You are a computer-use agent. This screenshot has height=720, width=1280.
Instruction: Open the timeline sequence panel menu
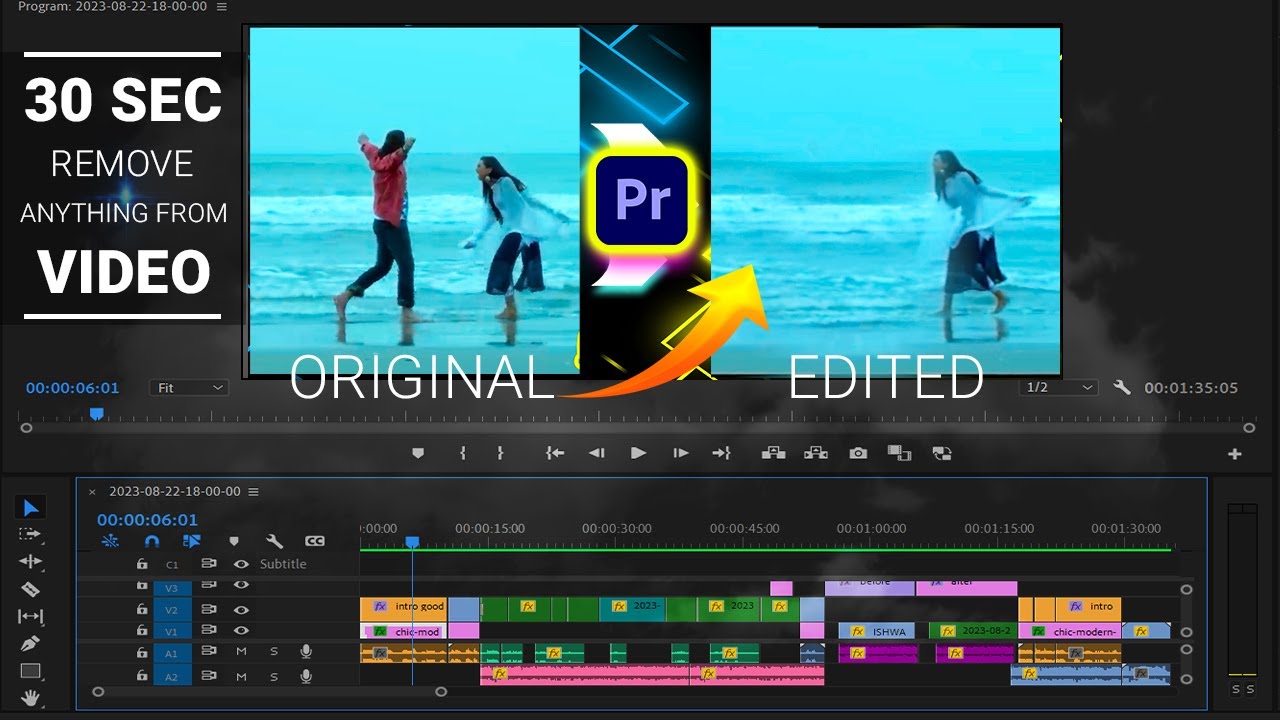click(x=253, y=492)
